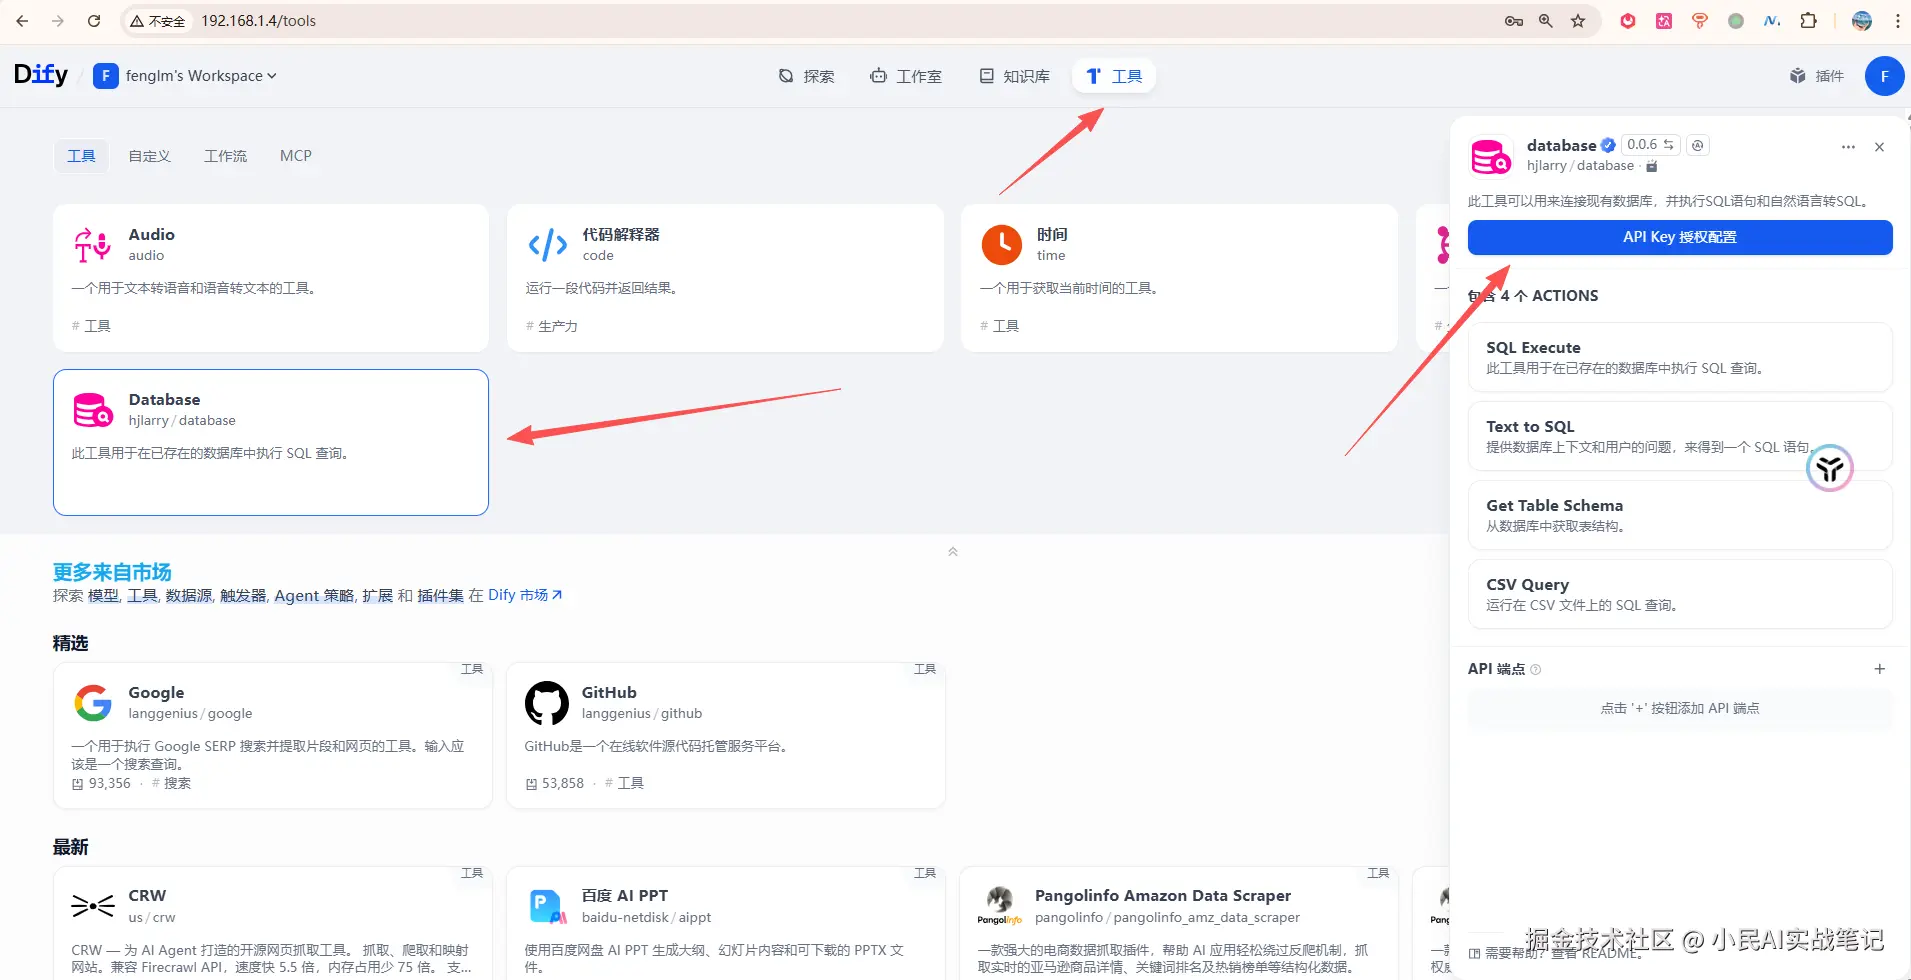The height and width of the screenshot is (980, 1911).
Task: Open the Dify 市场 external link
Action: click(525, 595)
